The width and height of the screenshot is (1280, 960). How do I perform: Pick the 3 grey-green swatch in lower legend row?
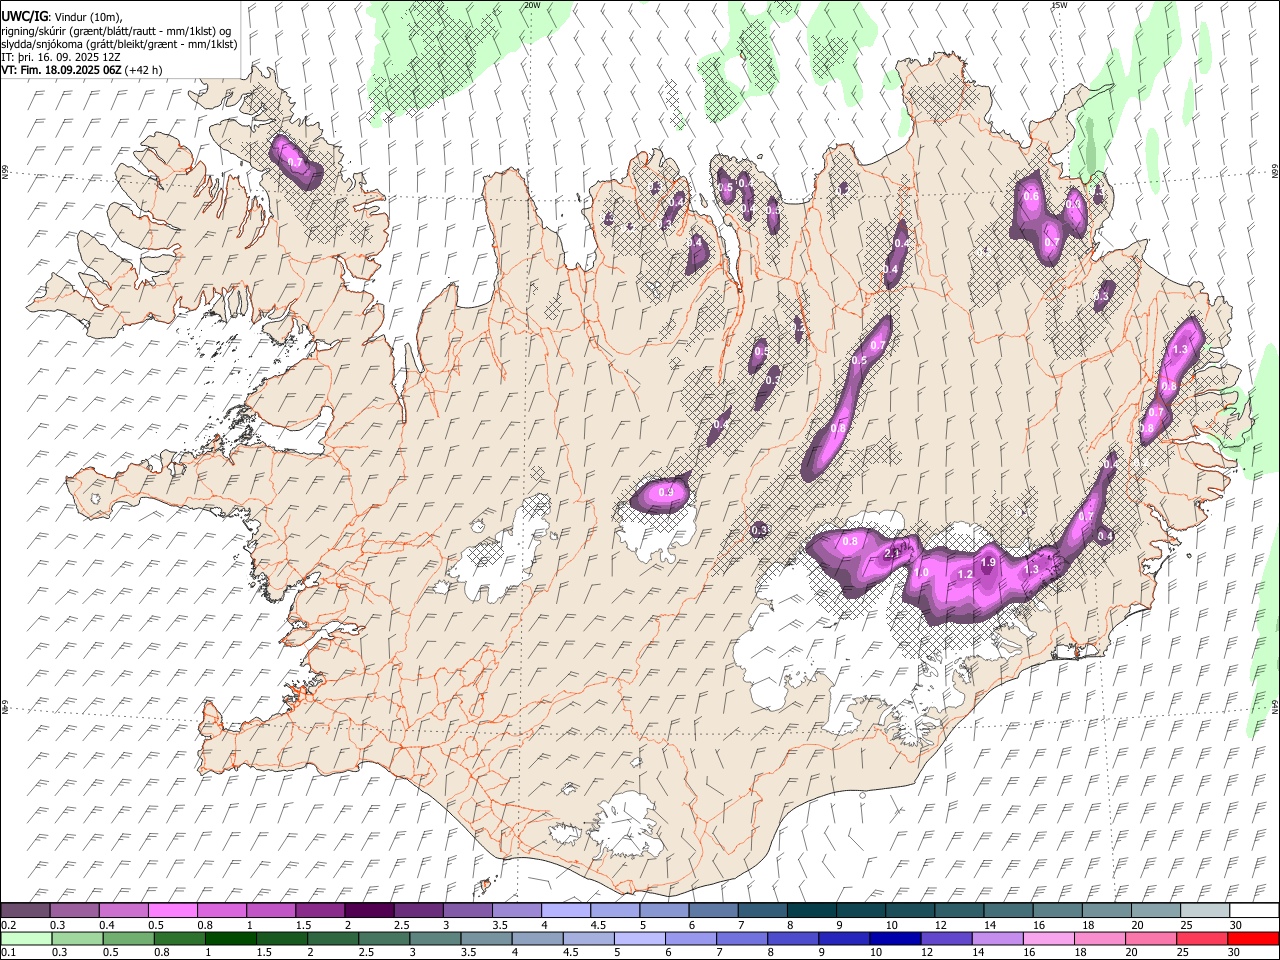coord(434,939)
